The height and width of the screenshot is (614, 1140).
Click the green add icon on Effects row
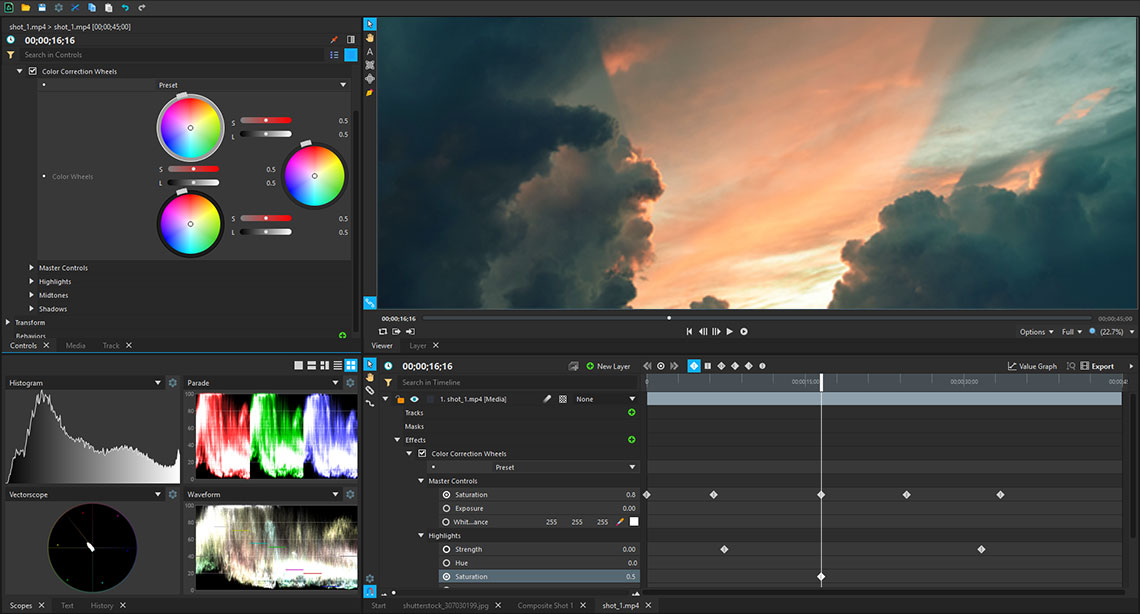[632, 440]
